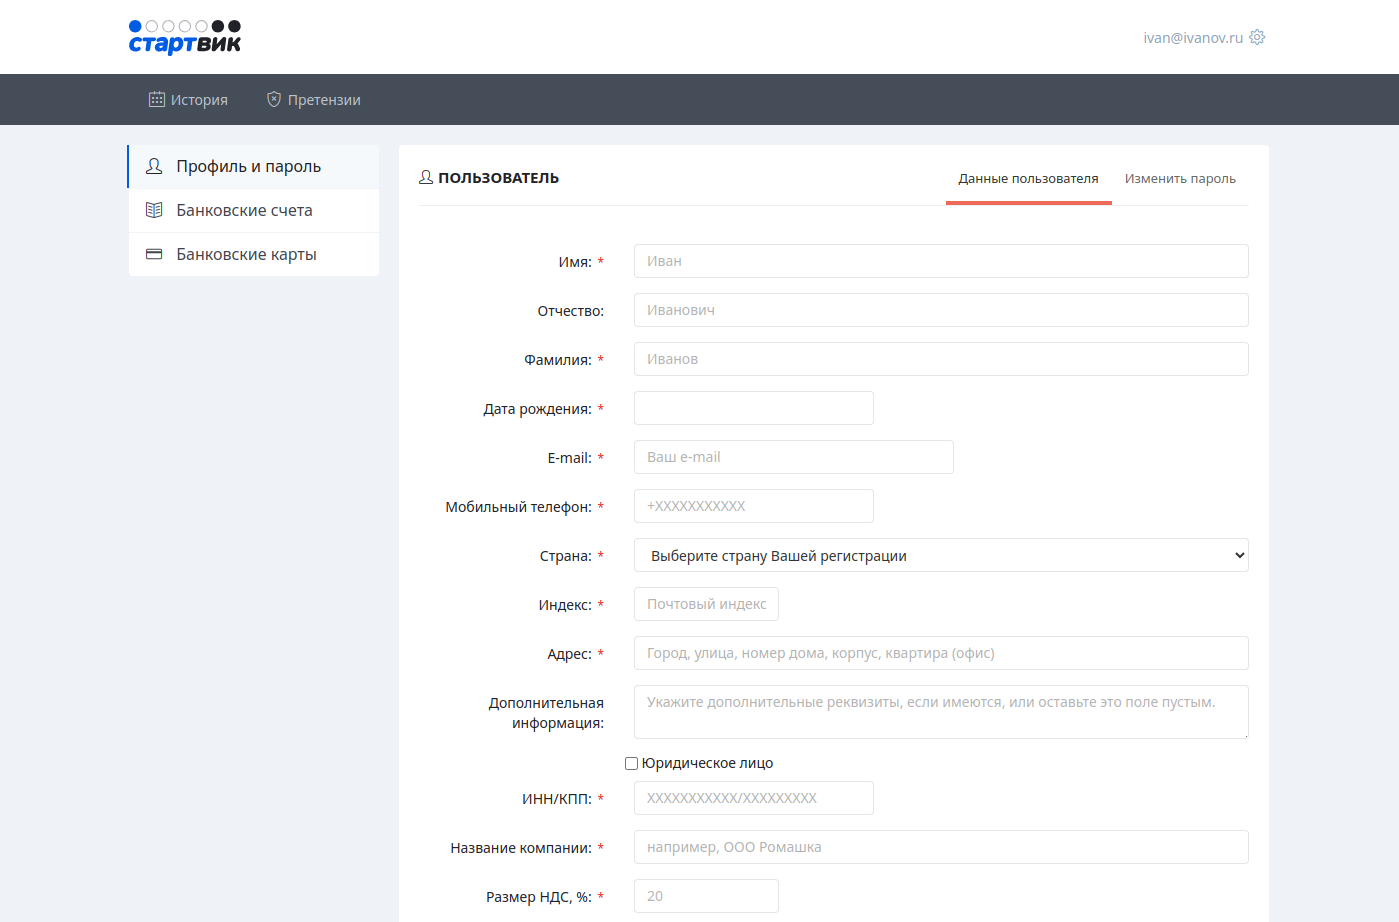Switch to Изменить пароль tab
1399x922 pixels.
coord(1180,179)
